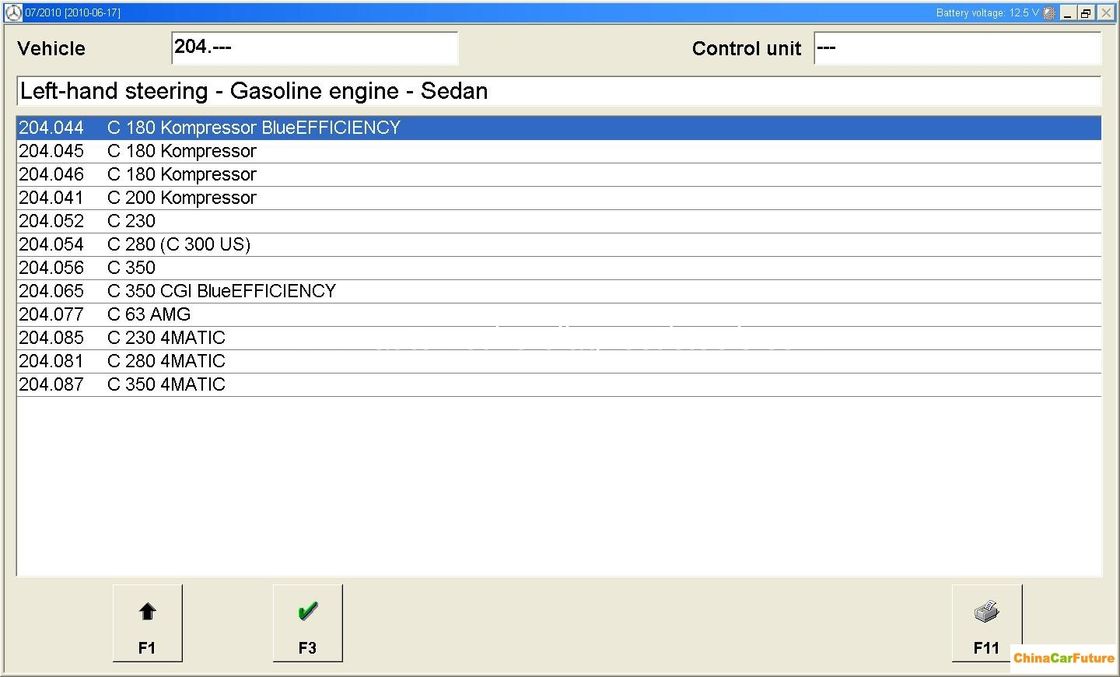This screenshot has height=677, width=1120.
Task: Close the diagnostic window
Action: (1106, 13)
